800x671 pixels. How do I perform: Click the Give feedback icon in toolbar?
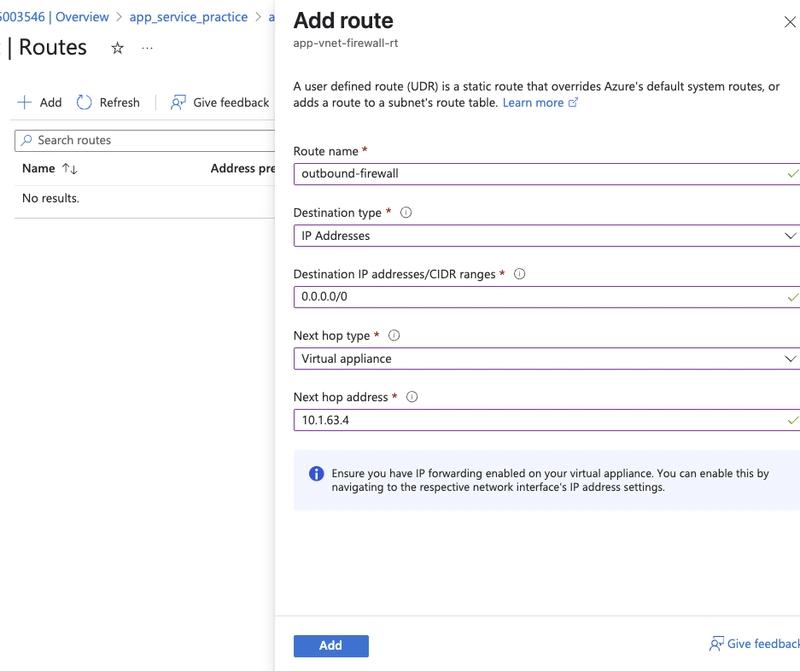(x=178, y=102)
